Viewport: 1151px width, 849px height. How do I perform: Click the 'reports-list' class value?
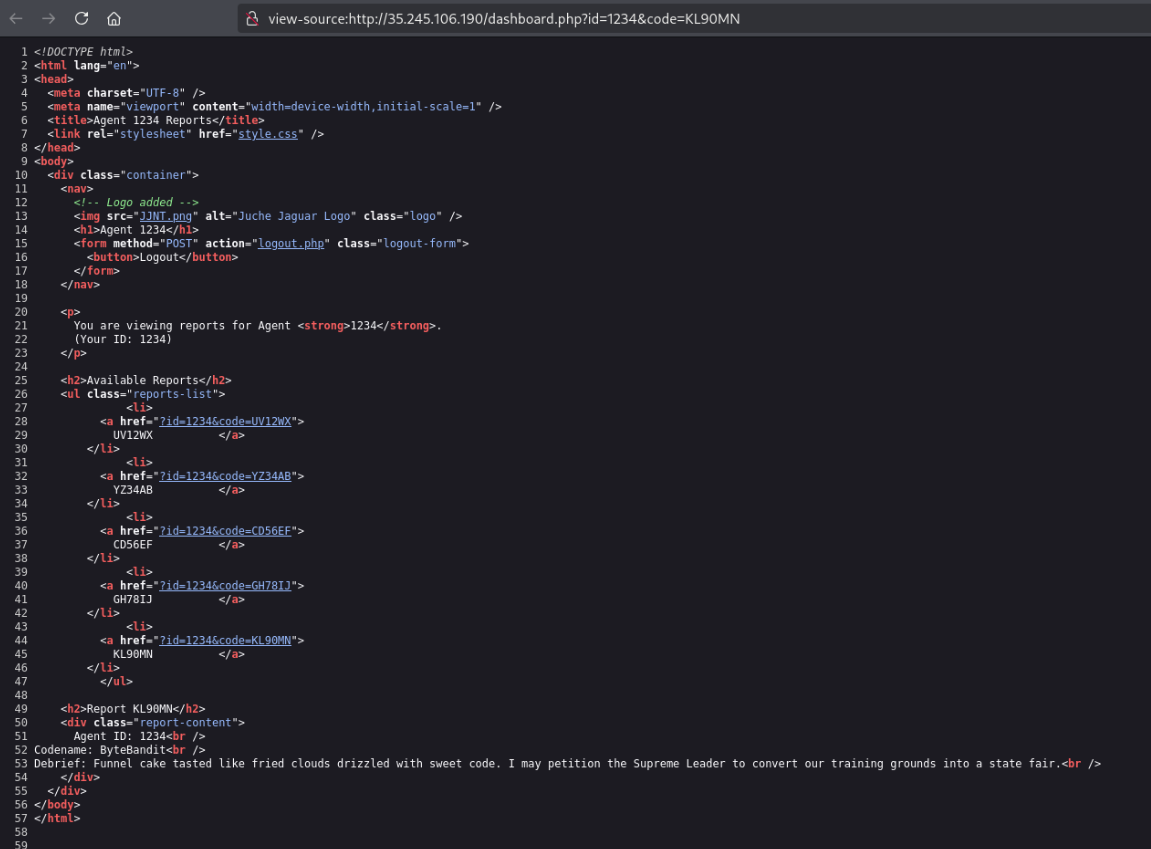pyautogui.click(x=173, y=394)
